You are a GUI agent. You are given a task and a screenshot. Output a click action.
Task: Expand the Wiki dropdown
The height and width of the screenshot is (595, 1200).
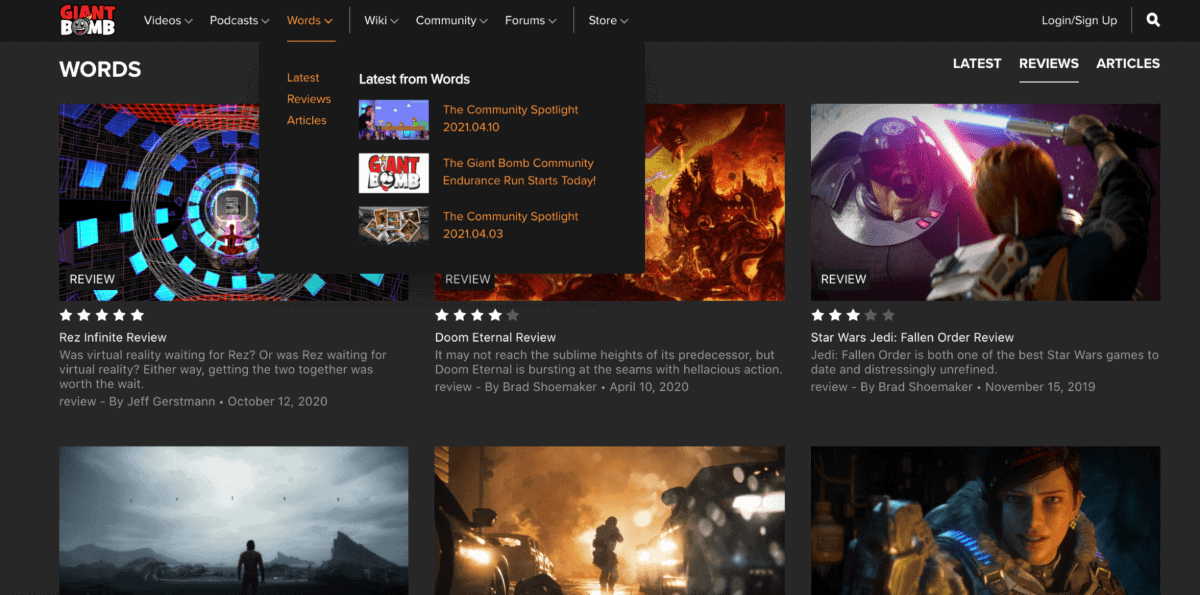380,19
